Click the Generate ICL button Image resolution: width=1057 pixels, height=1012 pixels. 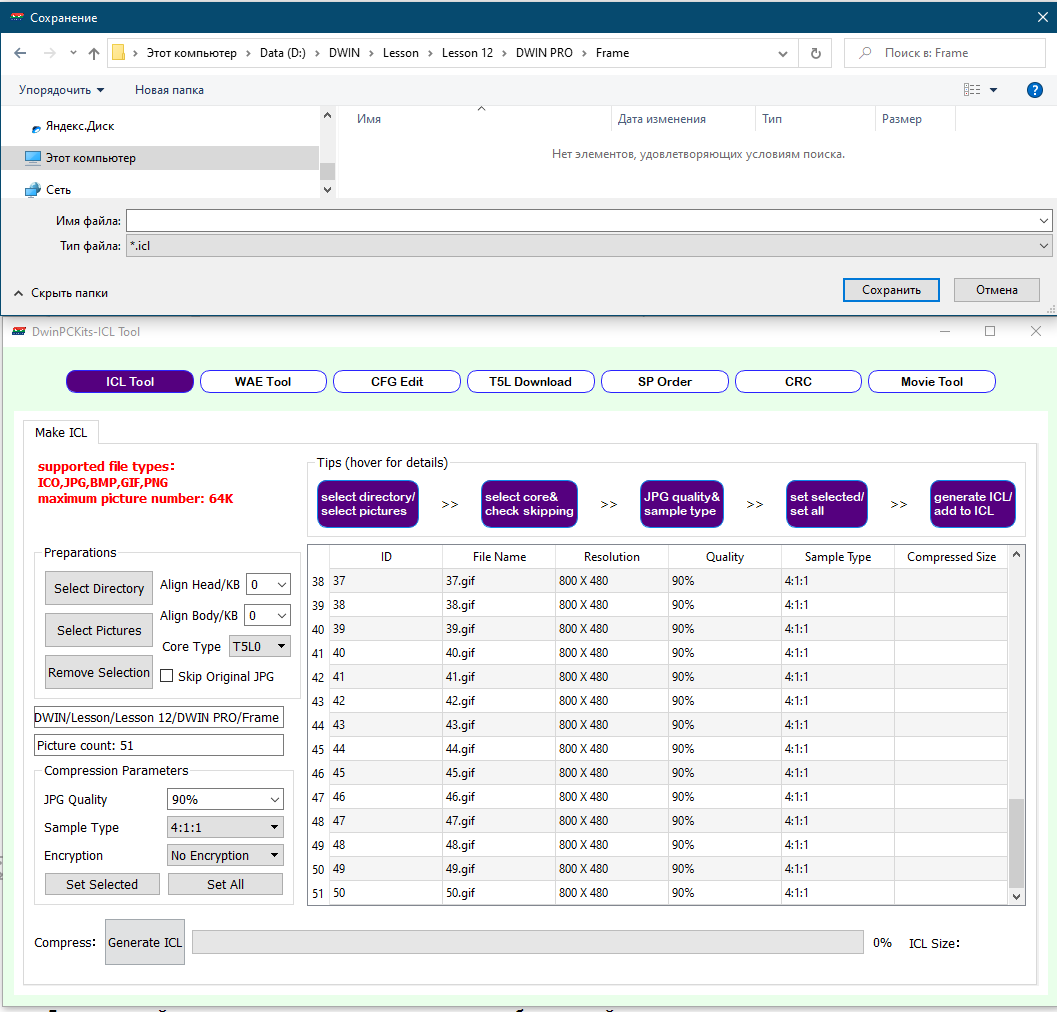pos(145,943)
